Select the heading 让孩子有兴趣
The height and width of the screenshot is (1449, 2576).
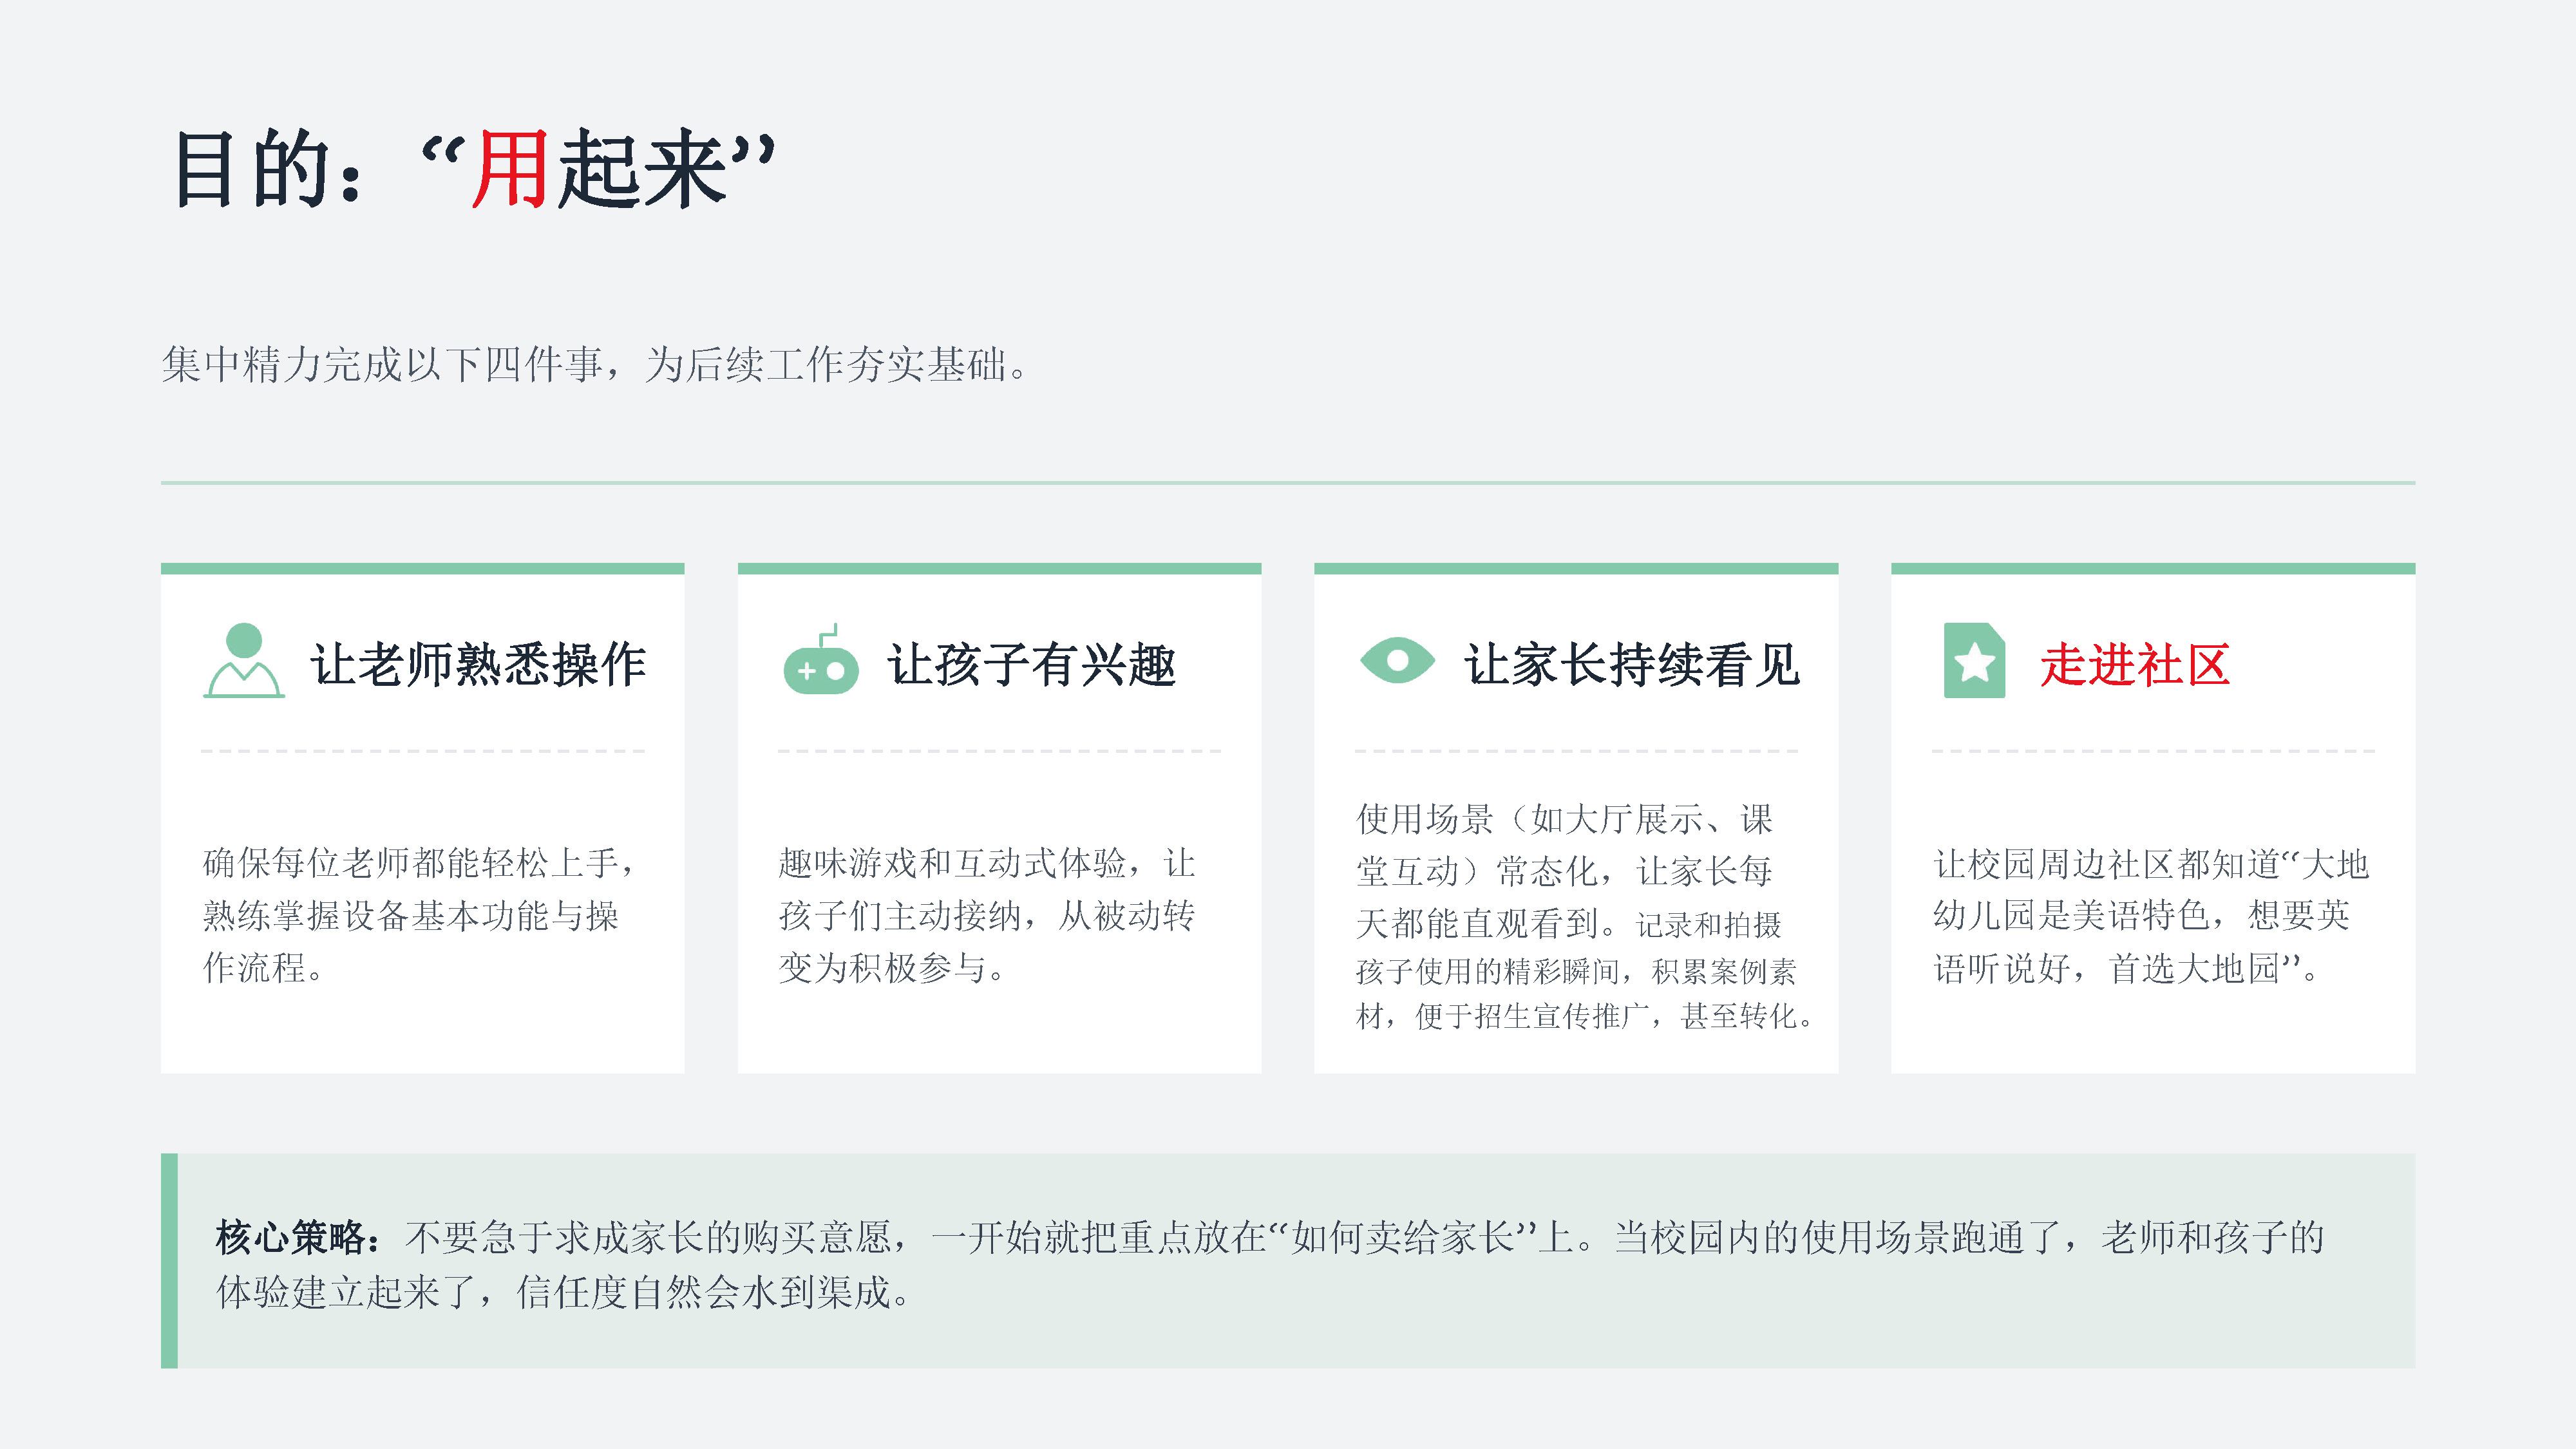click(1031, 665)
